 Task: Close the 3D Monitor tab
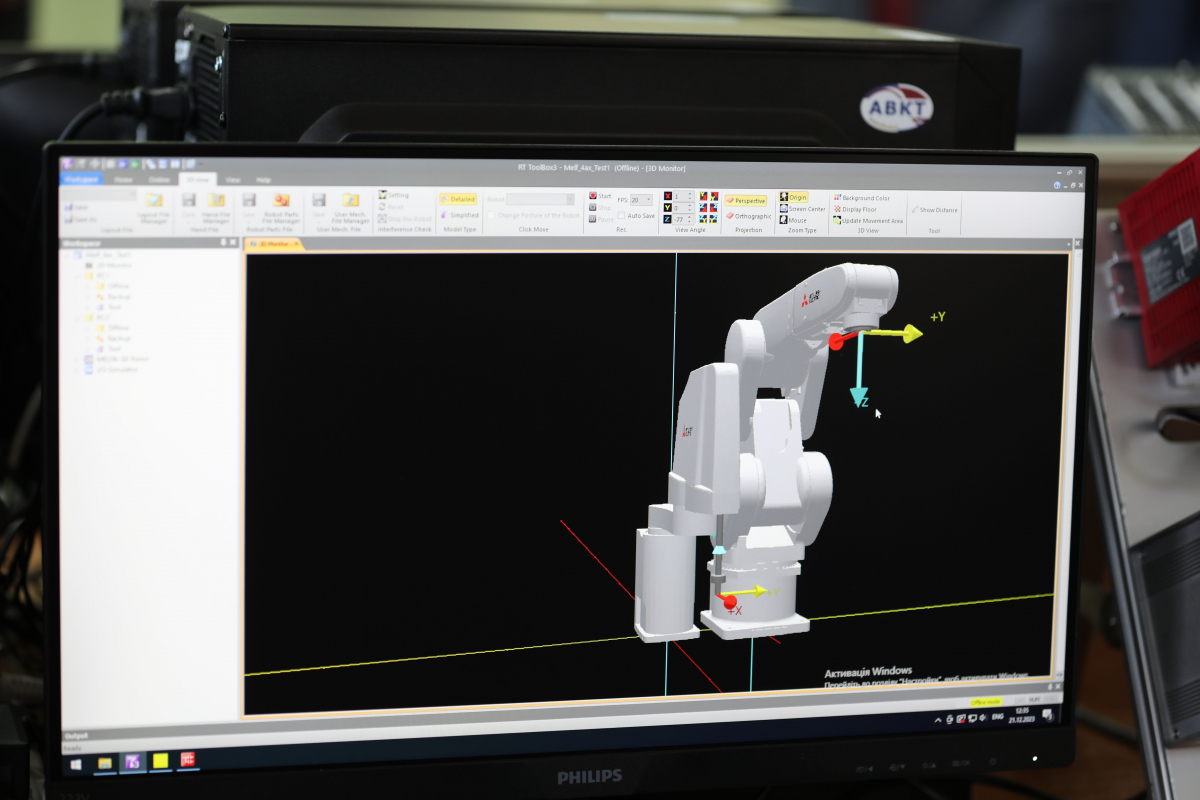pyautogui.click(x=295, y=243)
